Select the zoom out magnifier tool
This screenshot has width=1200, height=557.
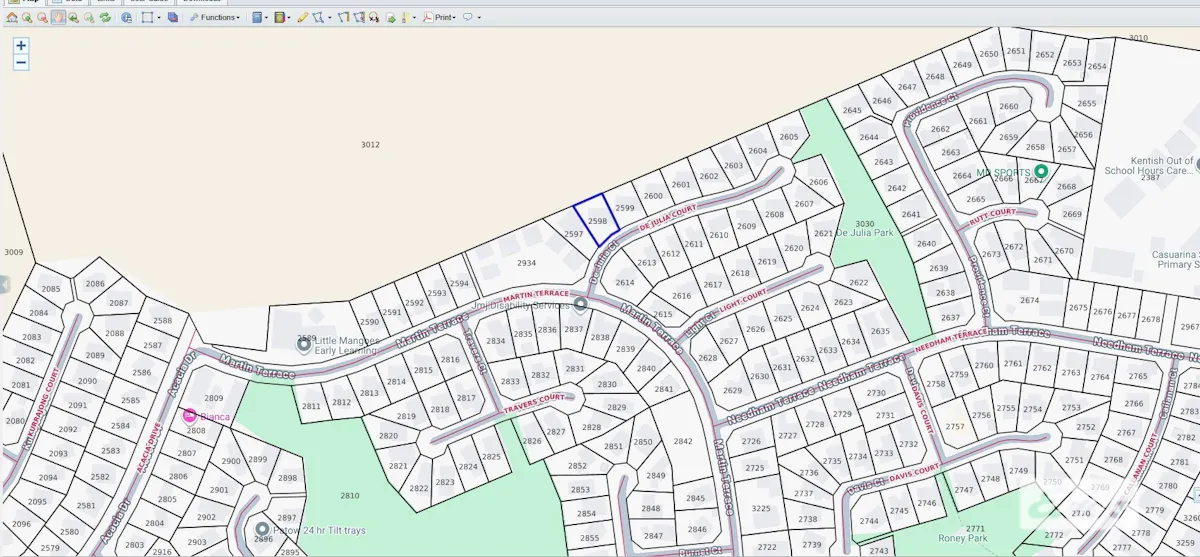coord(42,17)
